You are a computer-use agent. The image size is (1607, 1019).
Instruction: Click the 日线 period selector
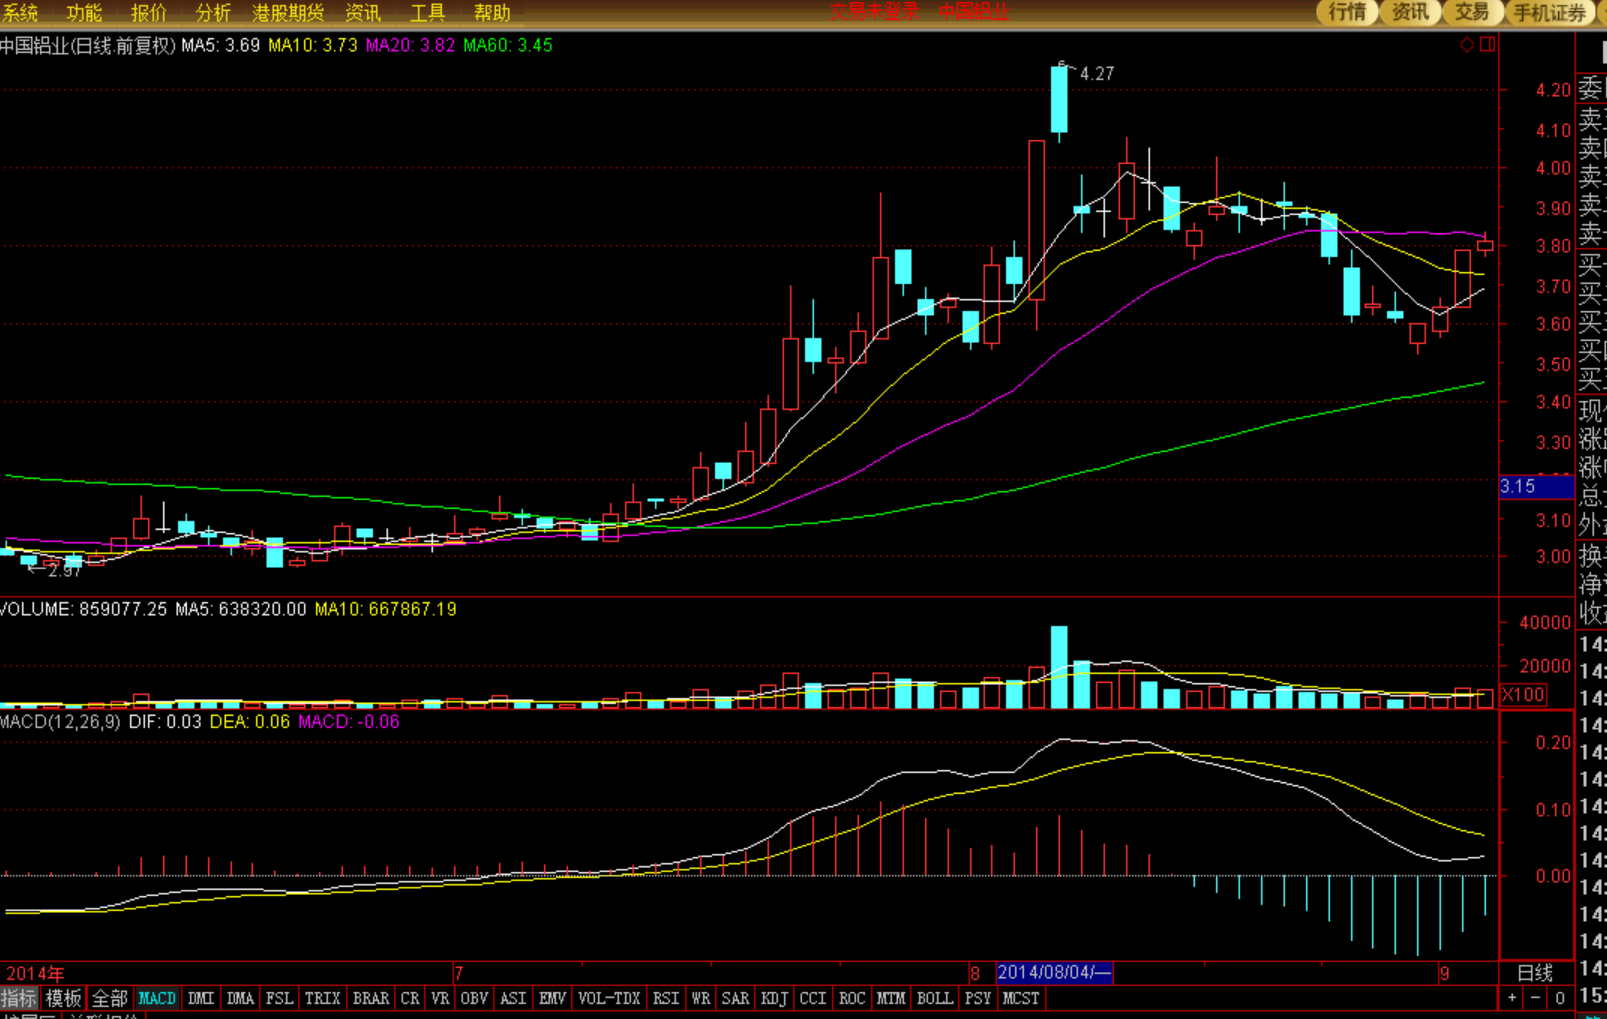(1535, 973)
